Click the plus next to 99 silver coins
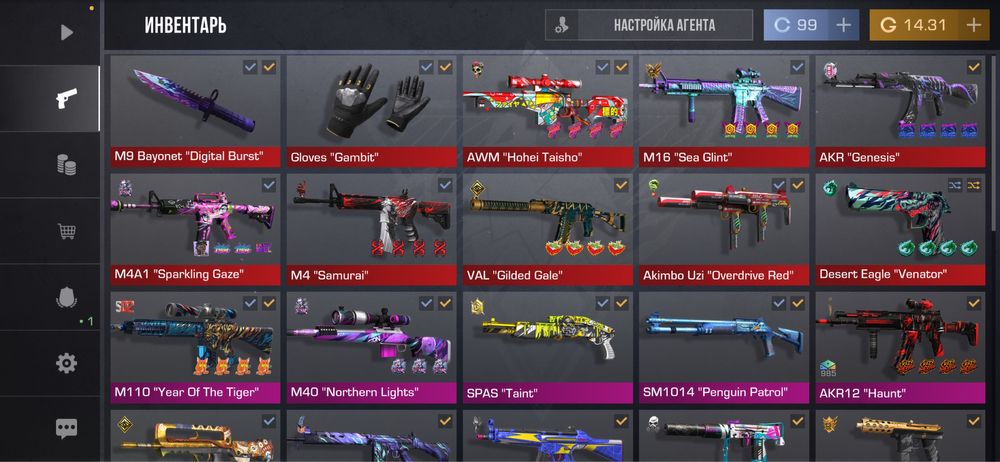The height and width of the screenshot is (462, 1000). coord(843,26)
